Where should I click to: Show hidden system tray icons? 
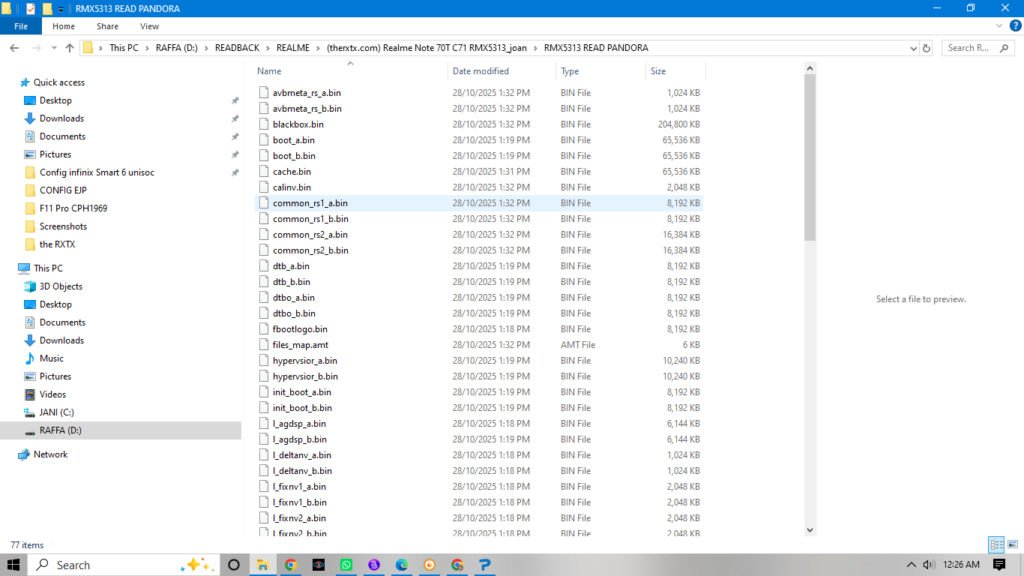click(911, 565)
